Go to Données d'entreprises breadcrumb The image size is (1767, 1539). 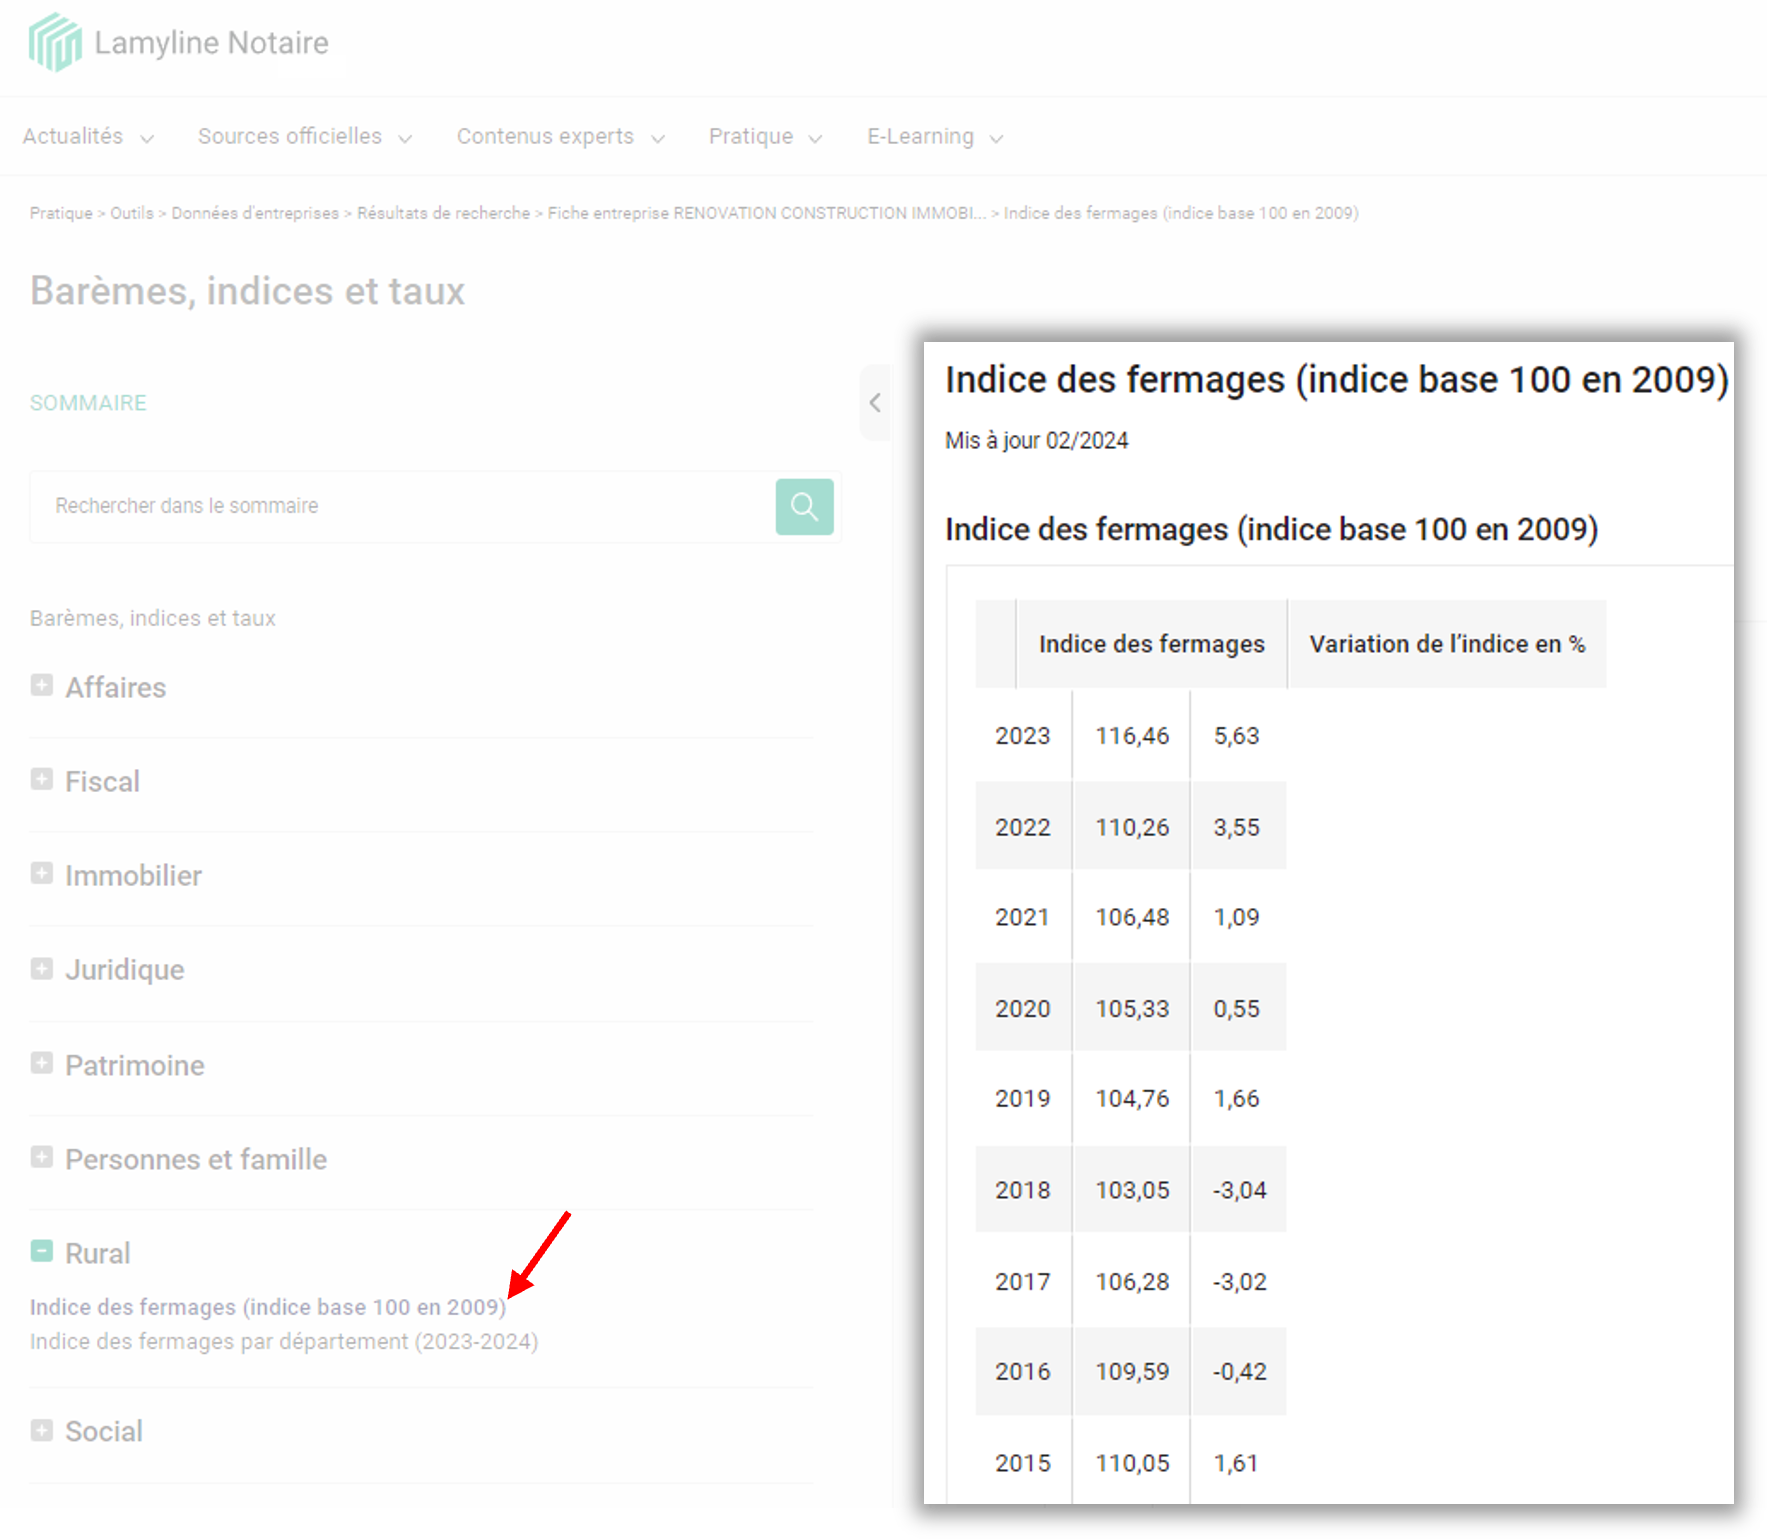pos(255,213)
